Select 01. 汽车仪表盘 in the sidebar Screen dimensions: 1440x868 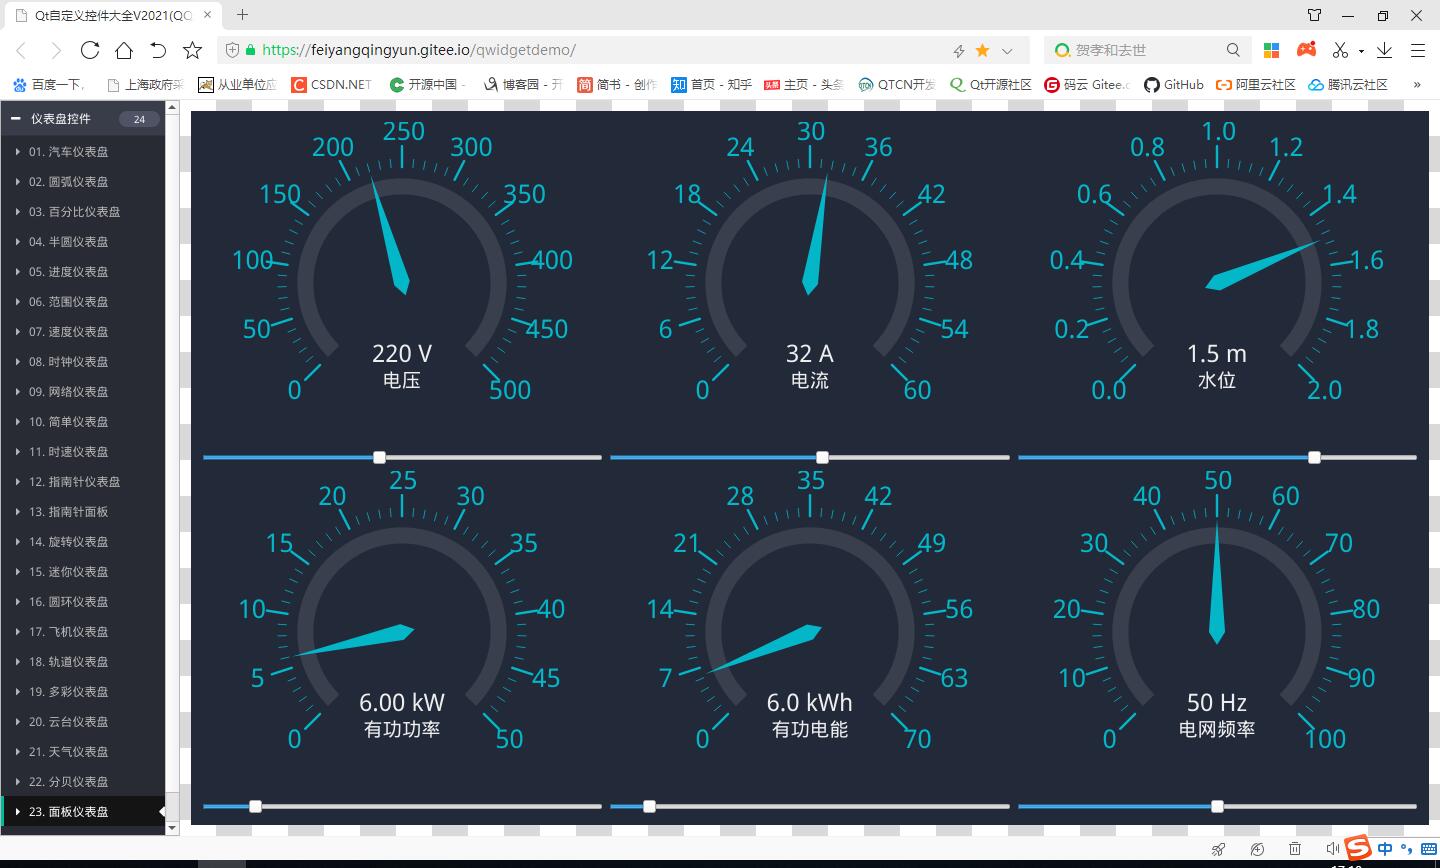(68, 152)
